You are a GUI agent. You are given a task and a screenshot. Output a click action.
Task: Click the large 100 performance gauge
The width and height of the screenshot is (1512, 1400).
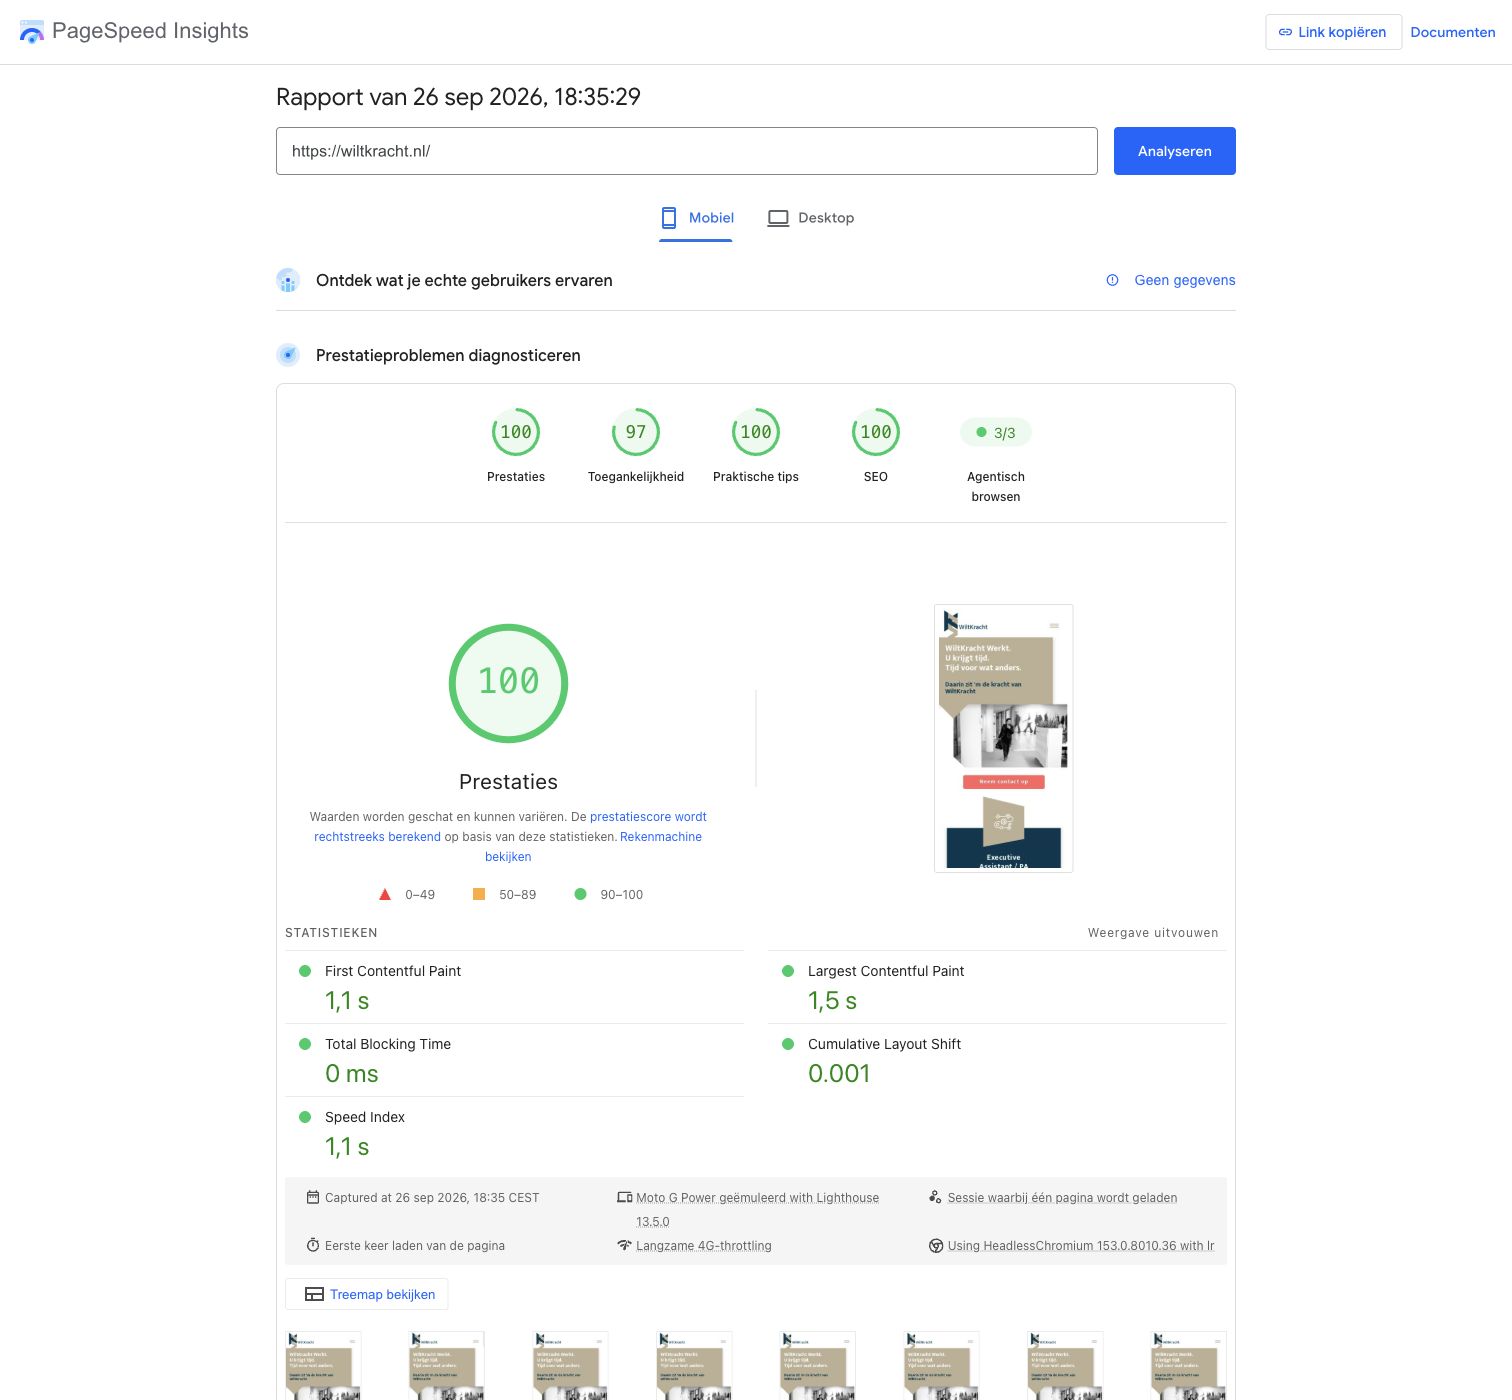508,683
